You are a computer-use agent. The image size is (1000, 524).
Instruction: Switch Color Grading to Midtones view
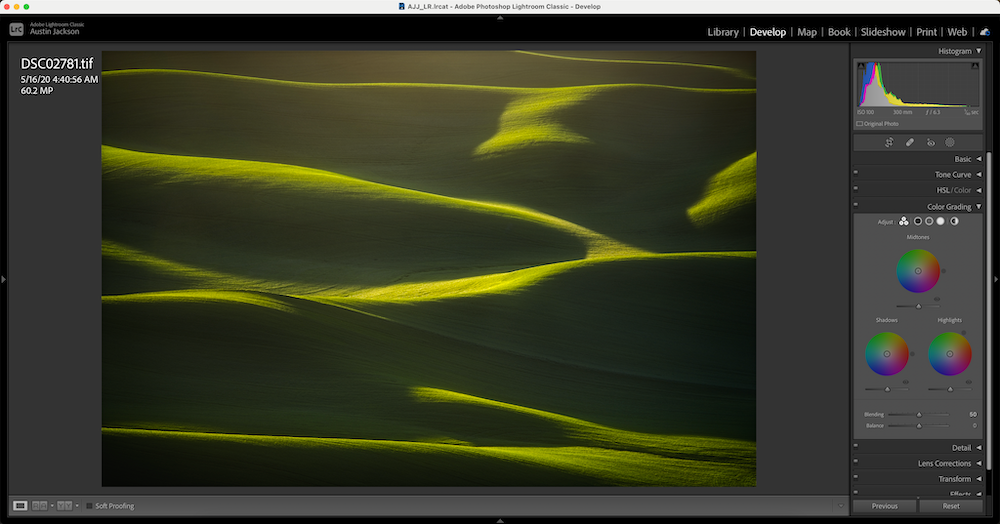(929, 221)
